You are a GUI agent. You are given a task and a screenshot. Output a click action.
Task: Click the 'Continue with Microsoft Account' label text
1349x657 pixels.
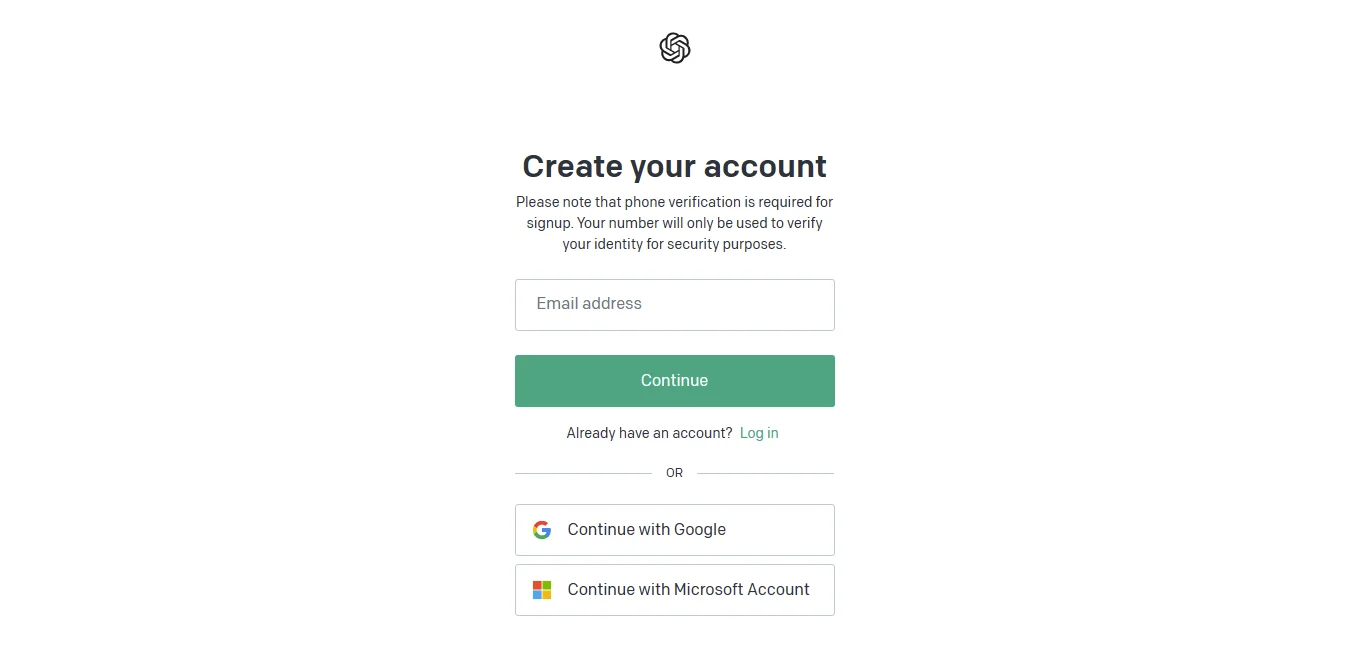pos(688,590)
